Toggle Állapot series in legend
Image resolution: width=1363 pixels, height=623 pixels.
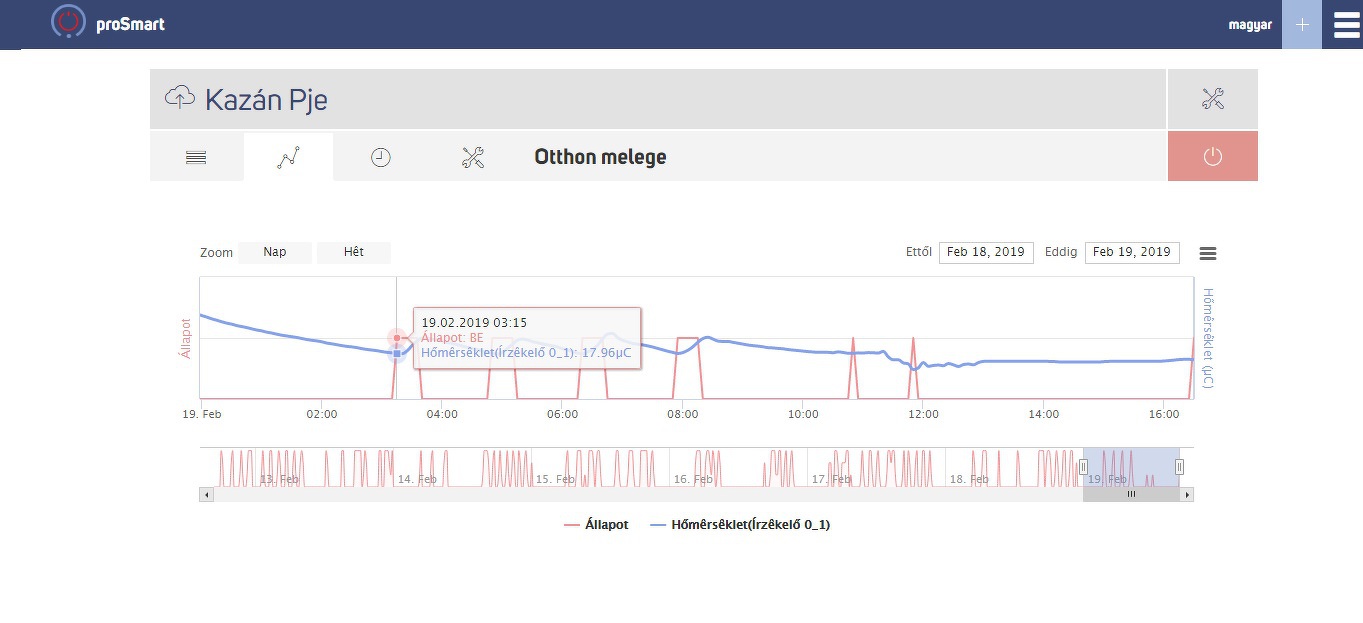[596, 524]
